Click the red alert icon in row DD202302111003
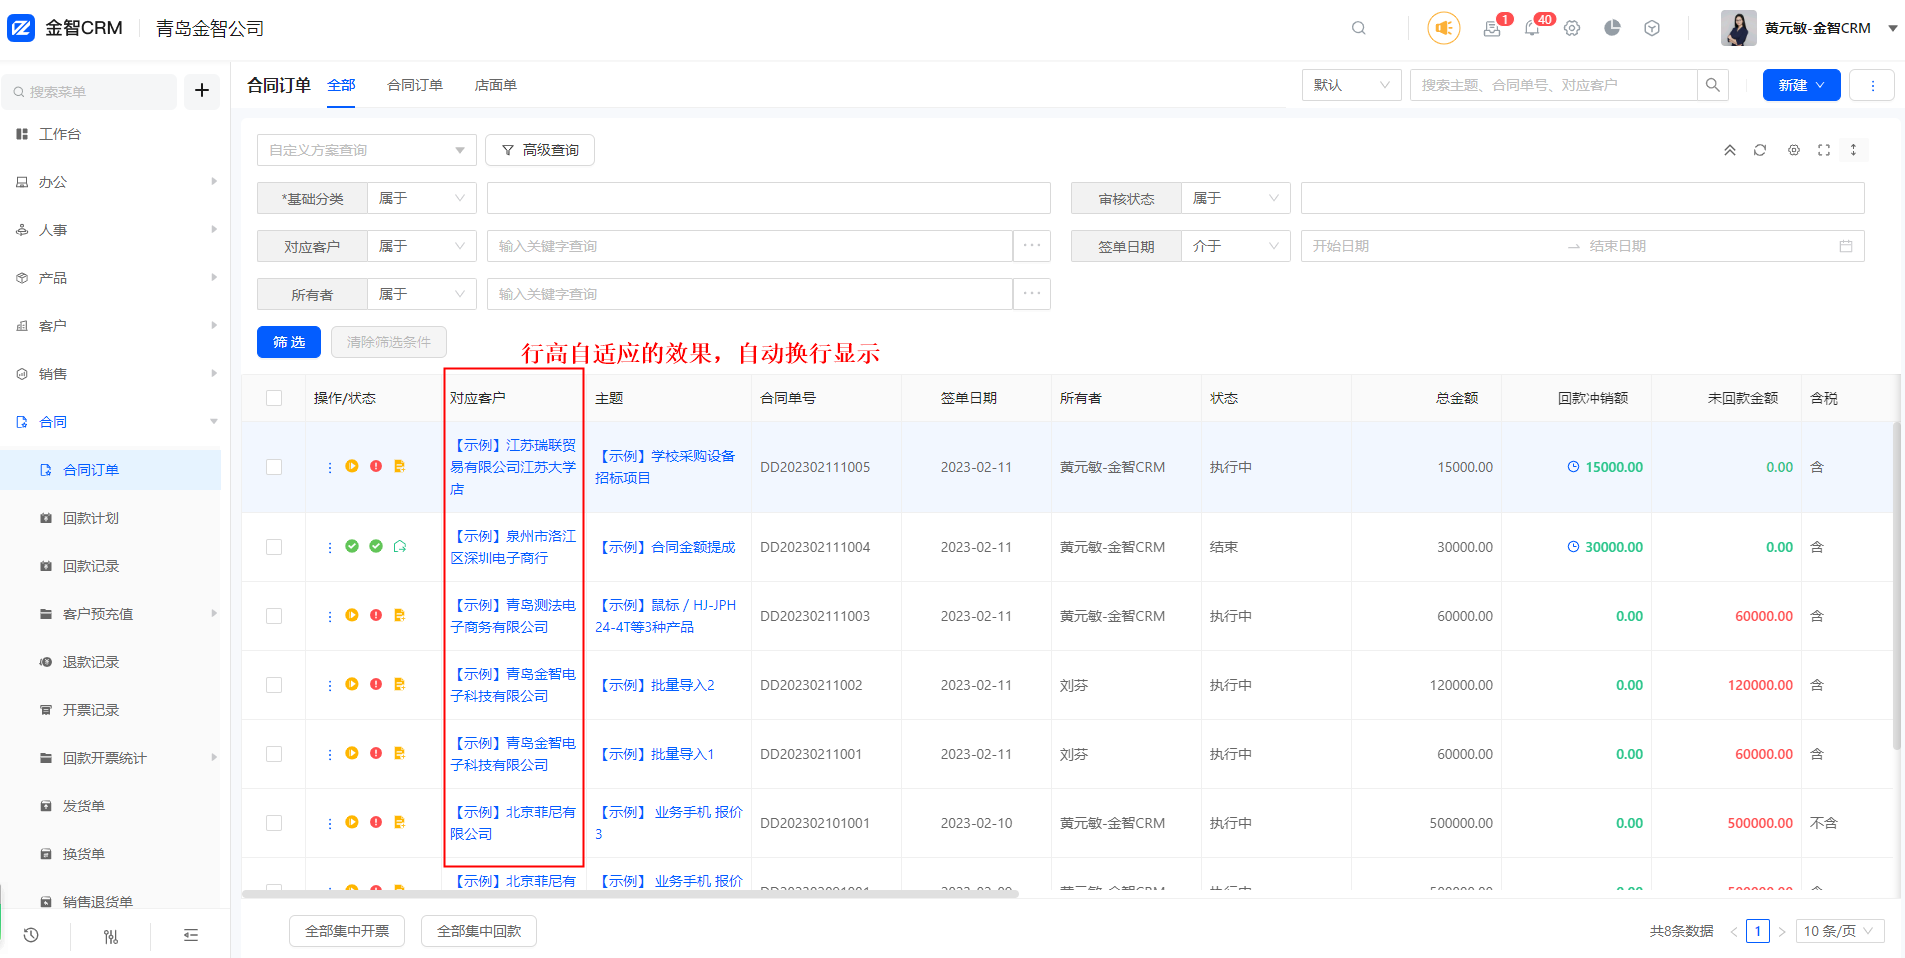Screen dimensions: 1905x958 point(376,615)
